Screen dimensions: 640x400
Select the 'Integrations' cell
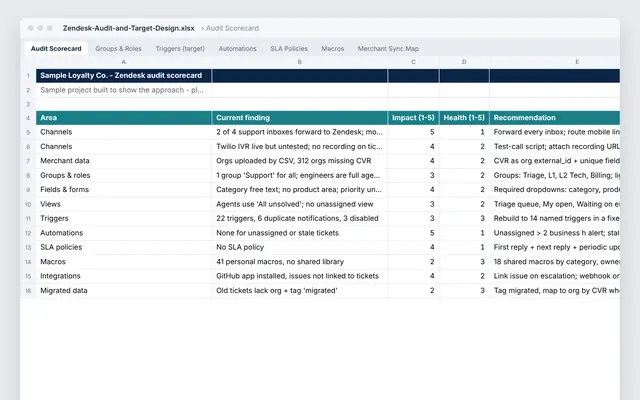click(x=124, y=276)
